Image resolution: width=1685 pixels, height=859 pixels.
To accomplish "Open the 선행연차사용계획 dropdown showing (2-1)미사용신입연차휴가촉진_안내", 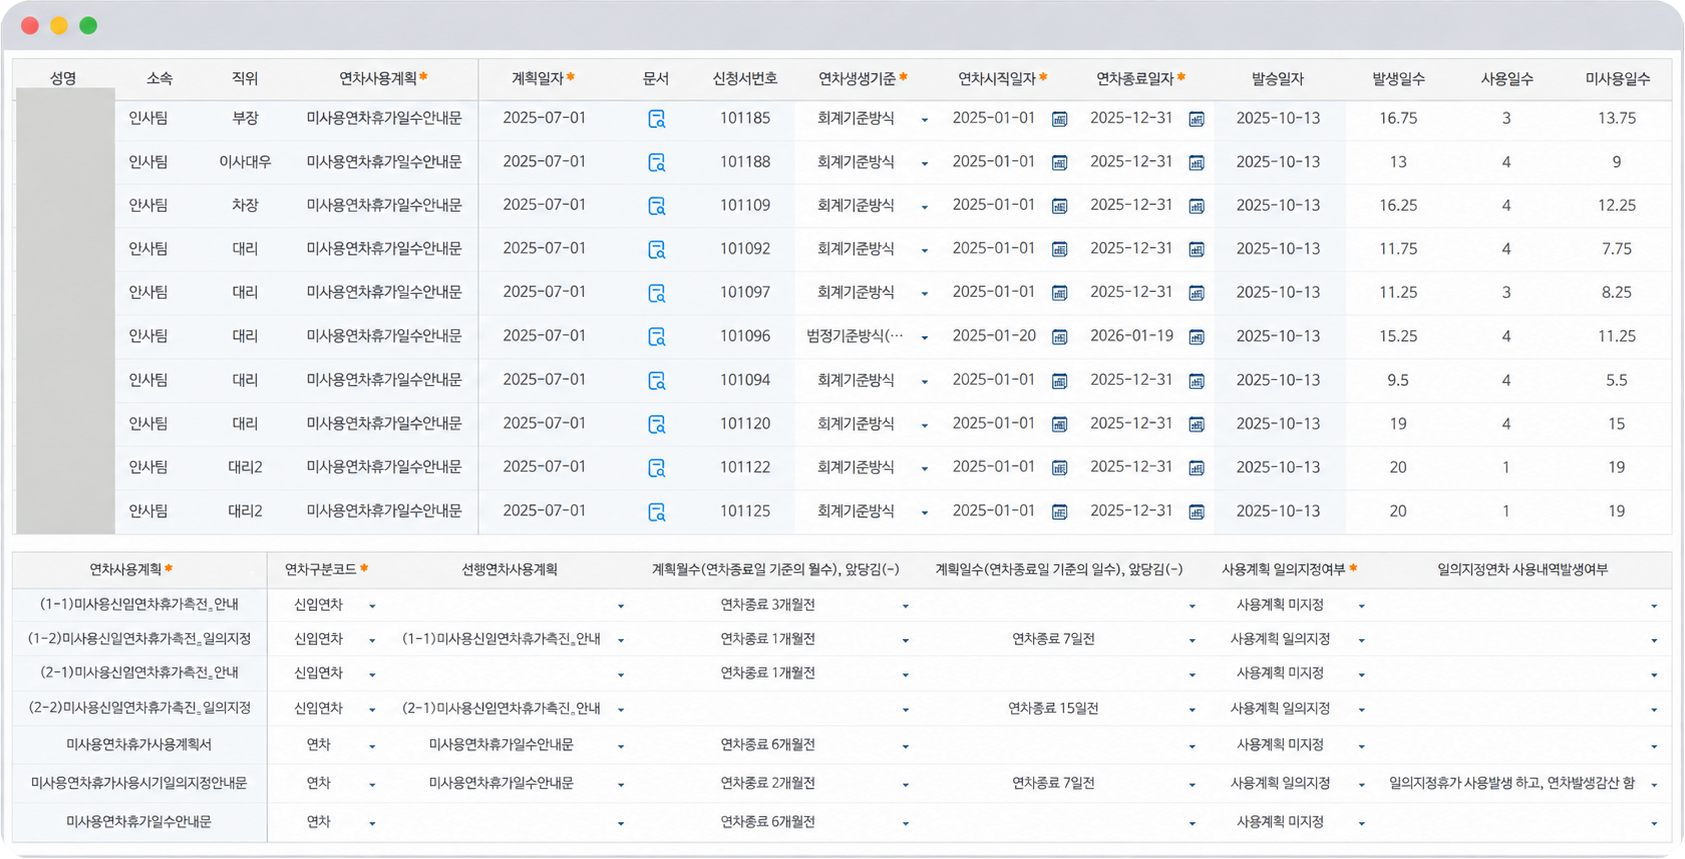I will [x=620, y=710].
